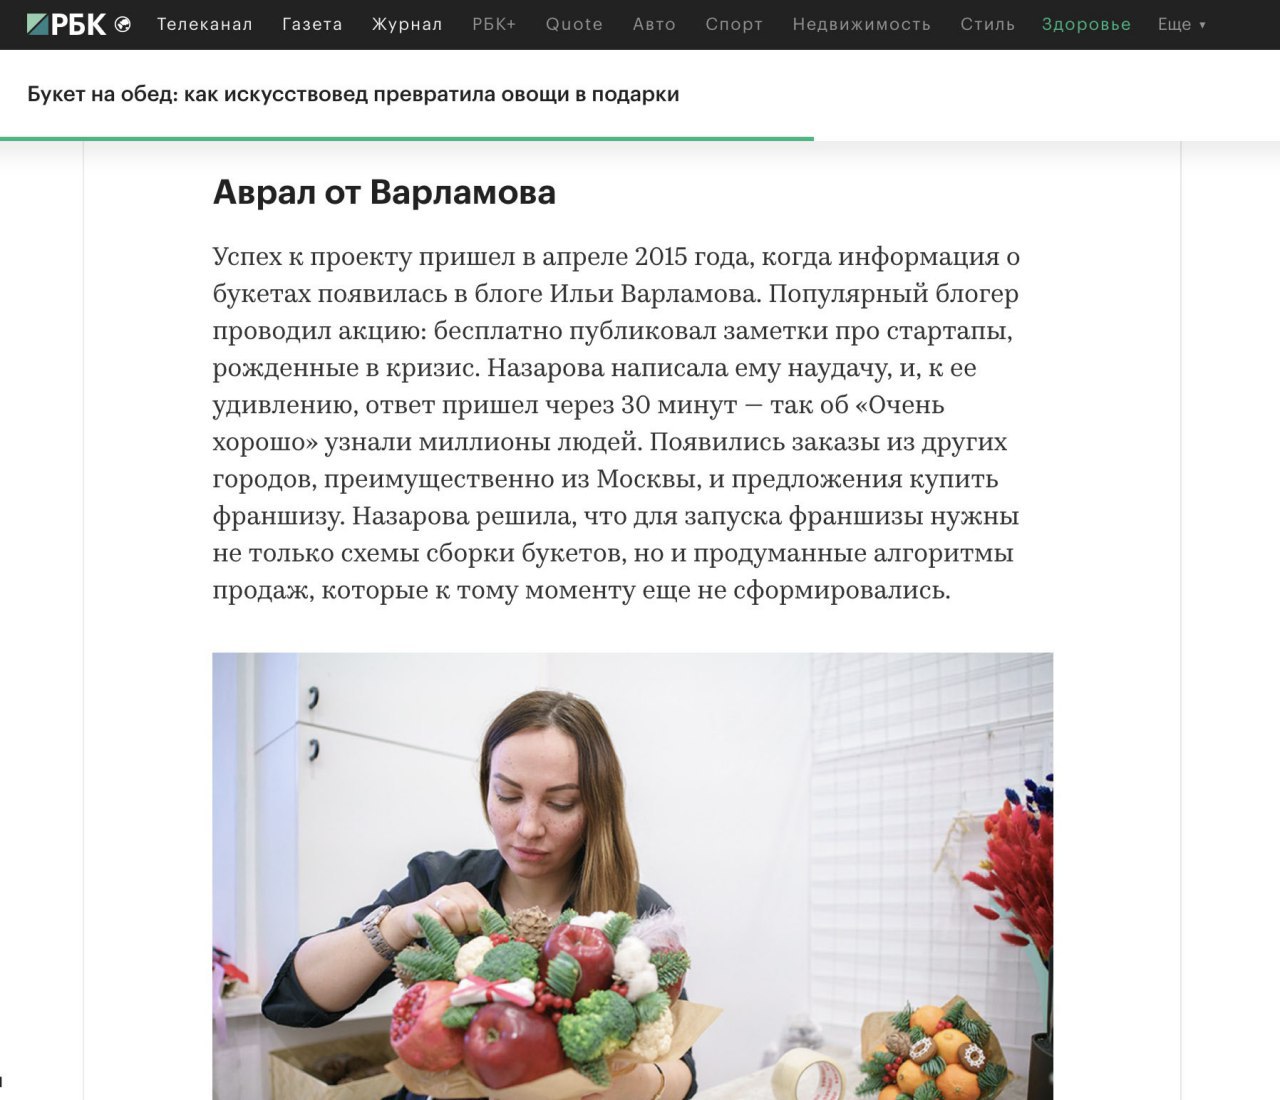
Task: Open the Газета section
Action: point(312,24)
